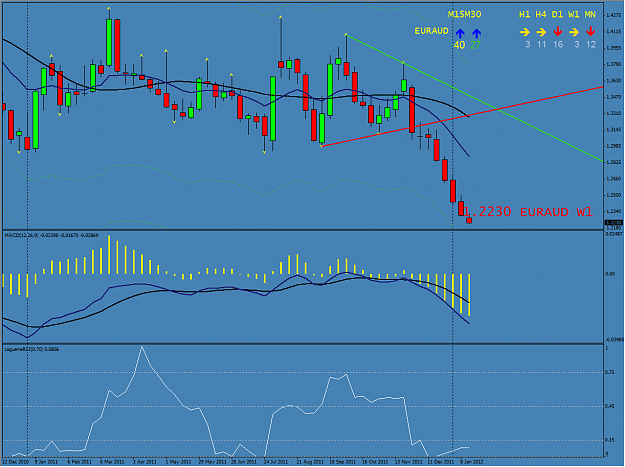Click the '21 Aug 2011' date label
Image resolution: width=625 pixels, height=467 pixels.
(311, 462)
